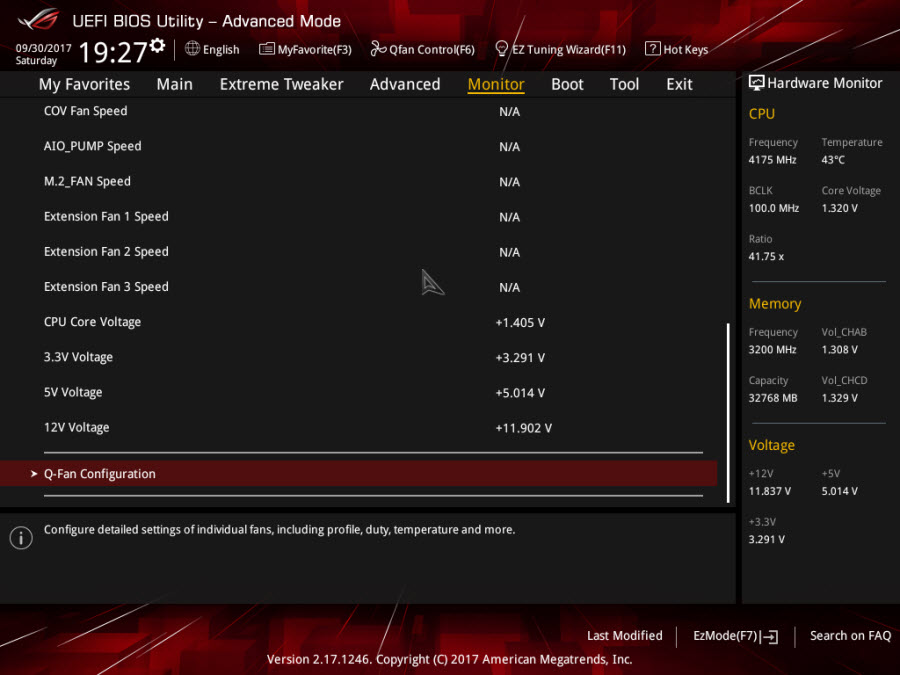This screenshot has height=675, width=900.
Task: Click N/A value for M.2_FAN Speed
Action: 510,182
